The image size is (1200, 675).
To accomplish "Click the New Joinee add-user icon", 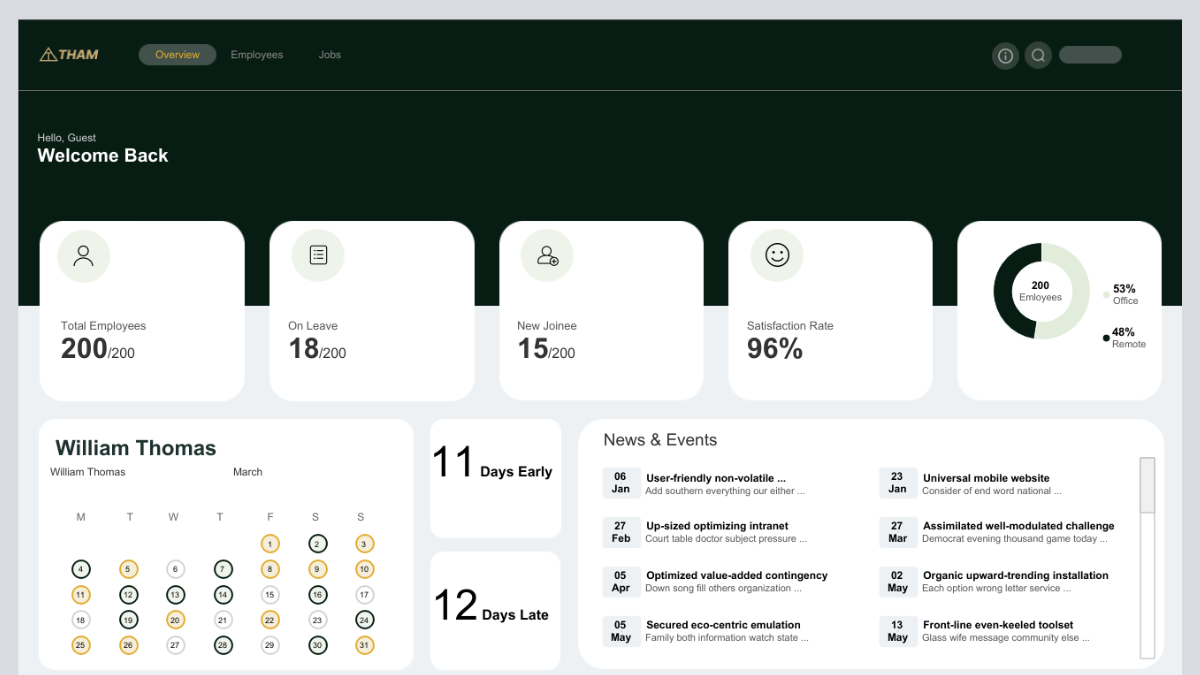I will point(547,256).
